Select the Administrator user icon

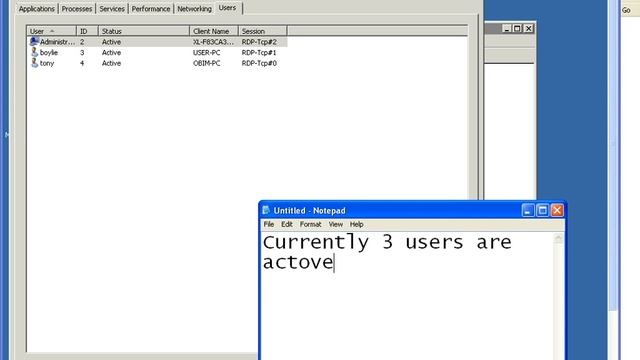[x=34, y=42]
